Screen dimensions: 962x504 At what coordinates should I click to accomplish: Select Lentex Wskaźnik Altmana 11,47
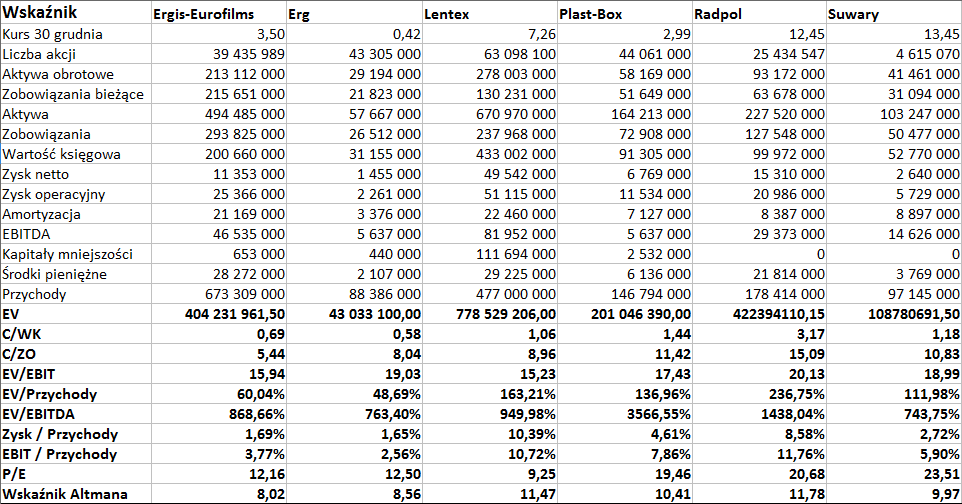tap(490, 494)
